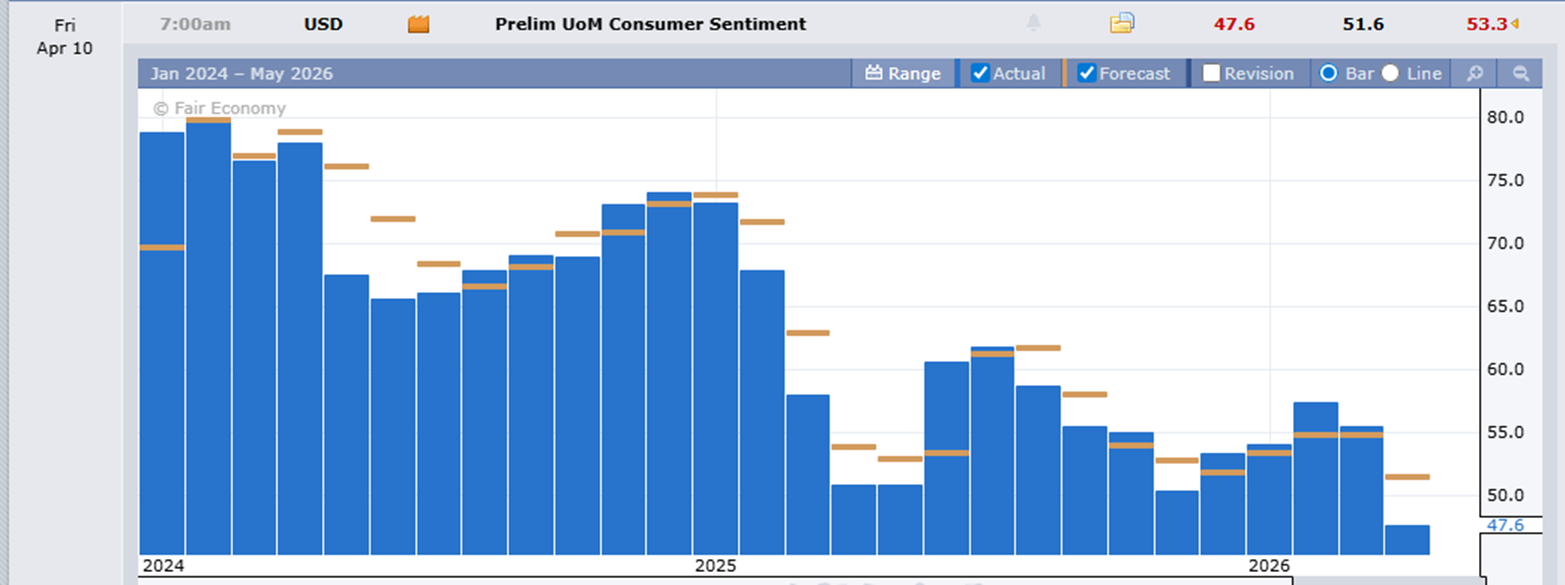1565x585 pixels.
Task: Click the 47.6 value tag on y-axis
Action: [x=1505, y=525]
